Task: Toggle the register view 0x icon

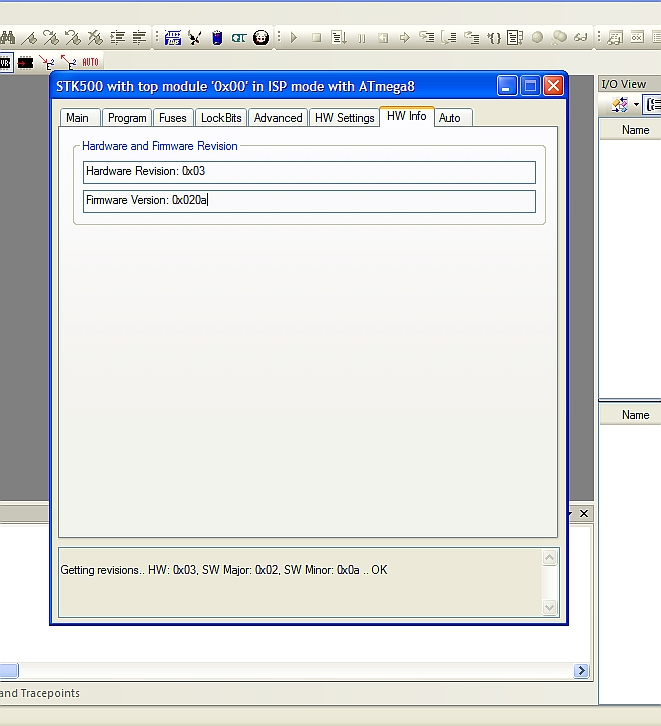Action: [x=637, y=38]
